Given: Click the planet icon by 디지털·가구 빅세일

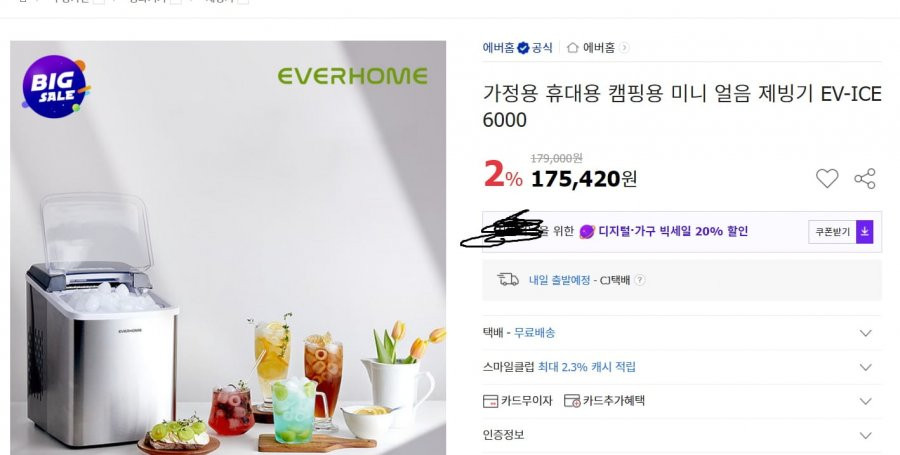Looking at the screenshot, I should point(587,232).
